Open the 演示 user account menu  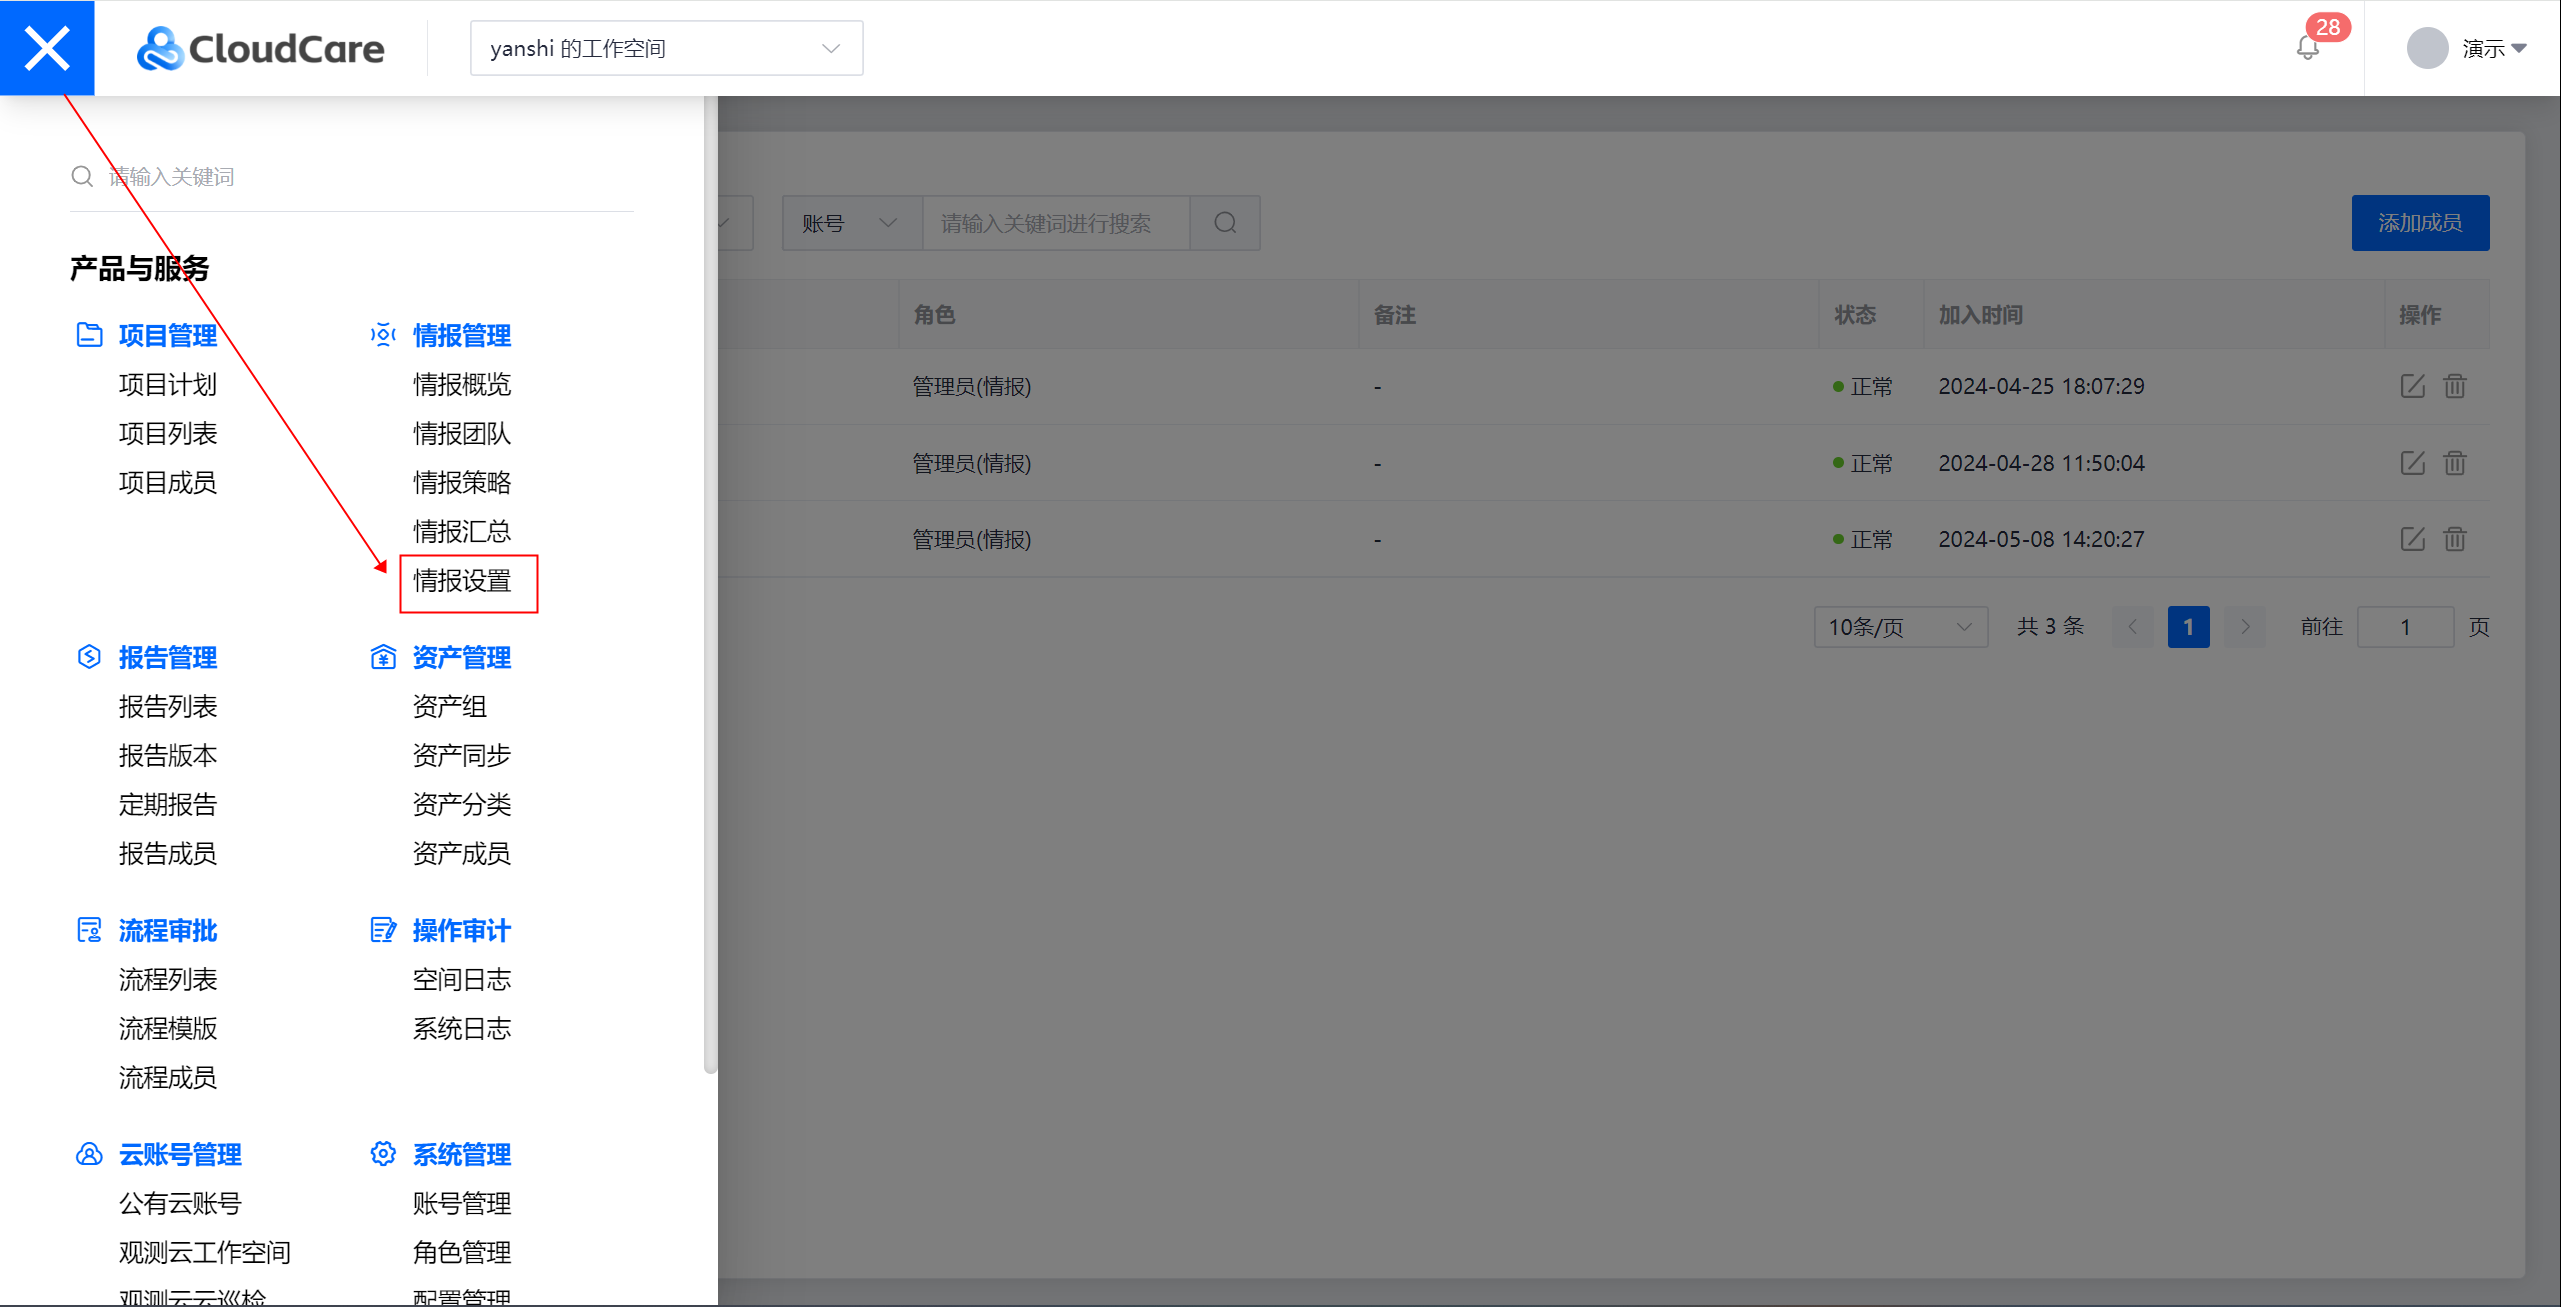(2494, 48)
